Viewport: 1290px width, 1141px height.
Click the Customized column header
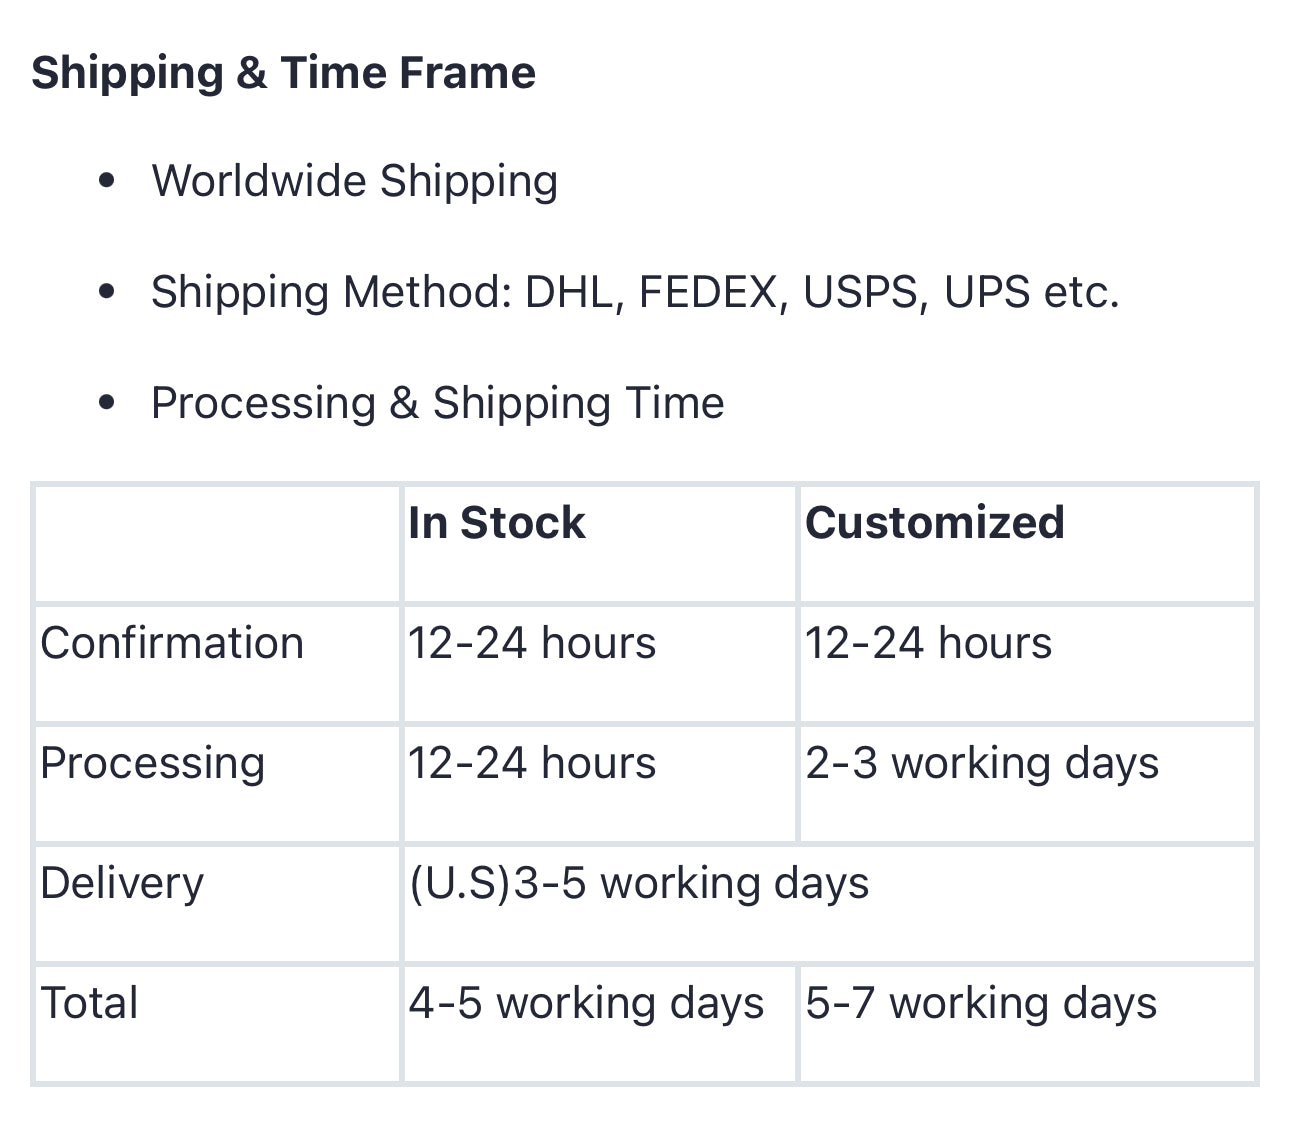(x=934, y=523)
